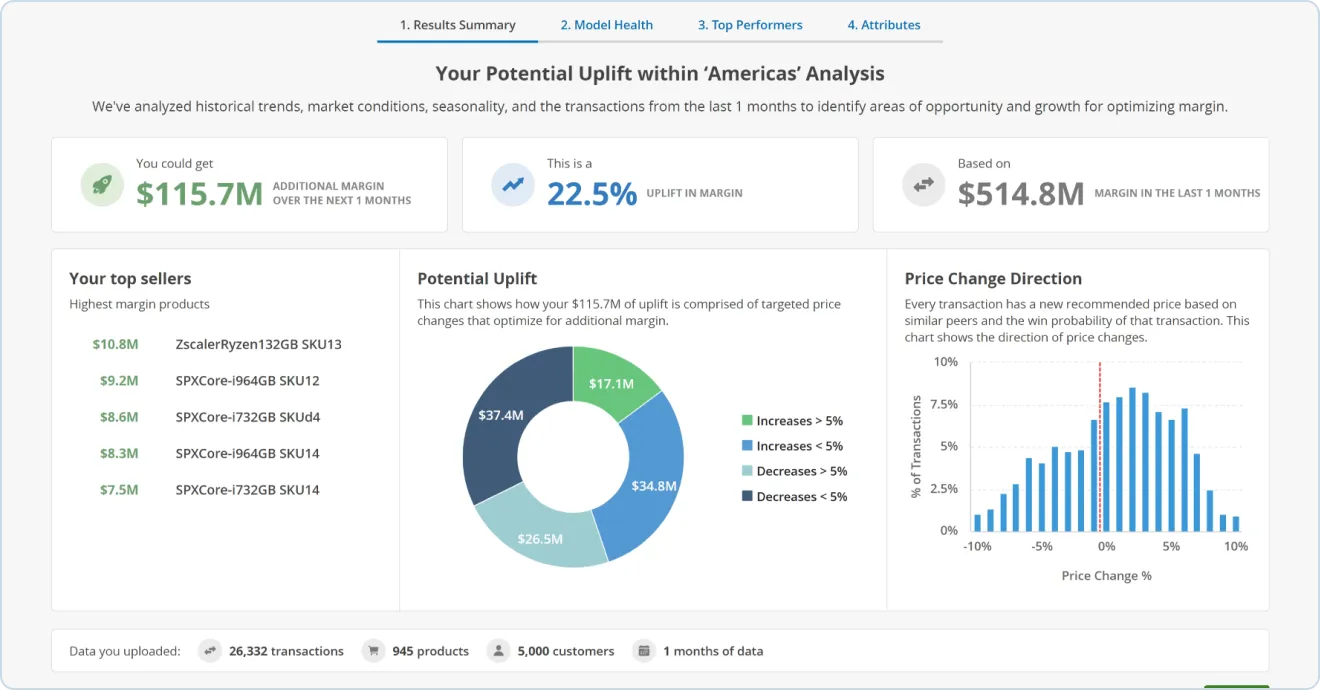Click the shopping cart products icon

pos(374,651)
